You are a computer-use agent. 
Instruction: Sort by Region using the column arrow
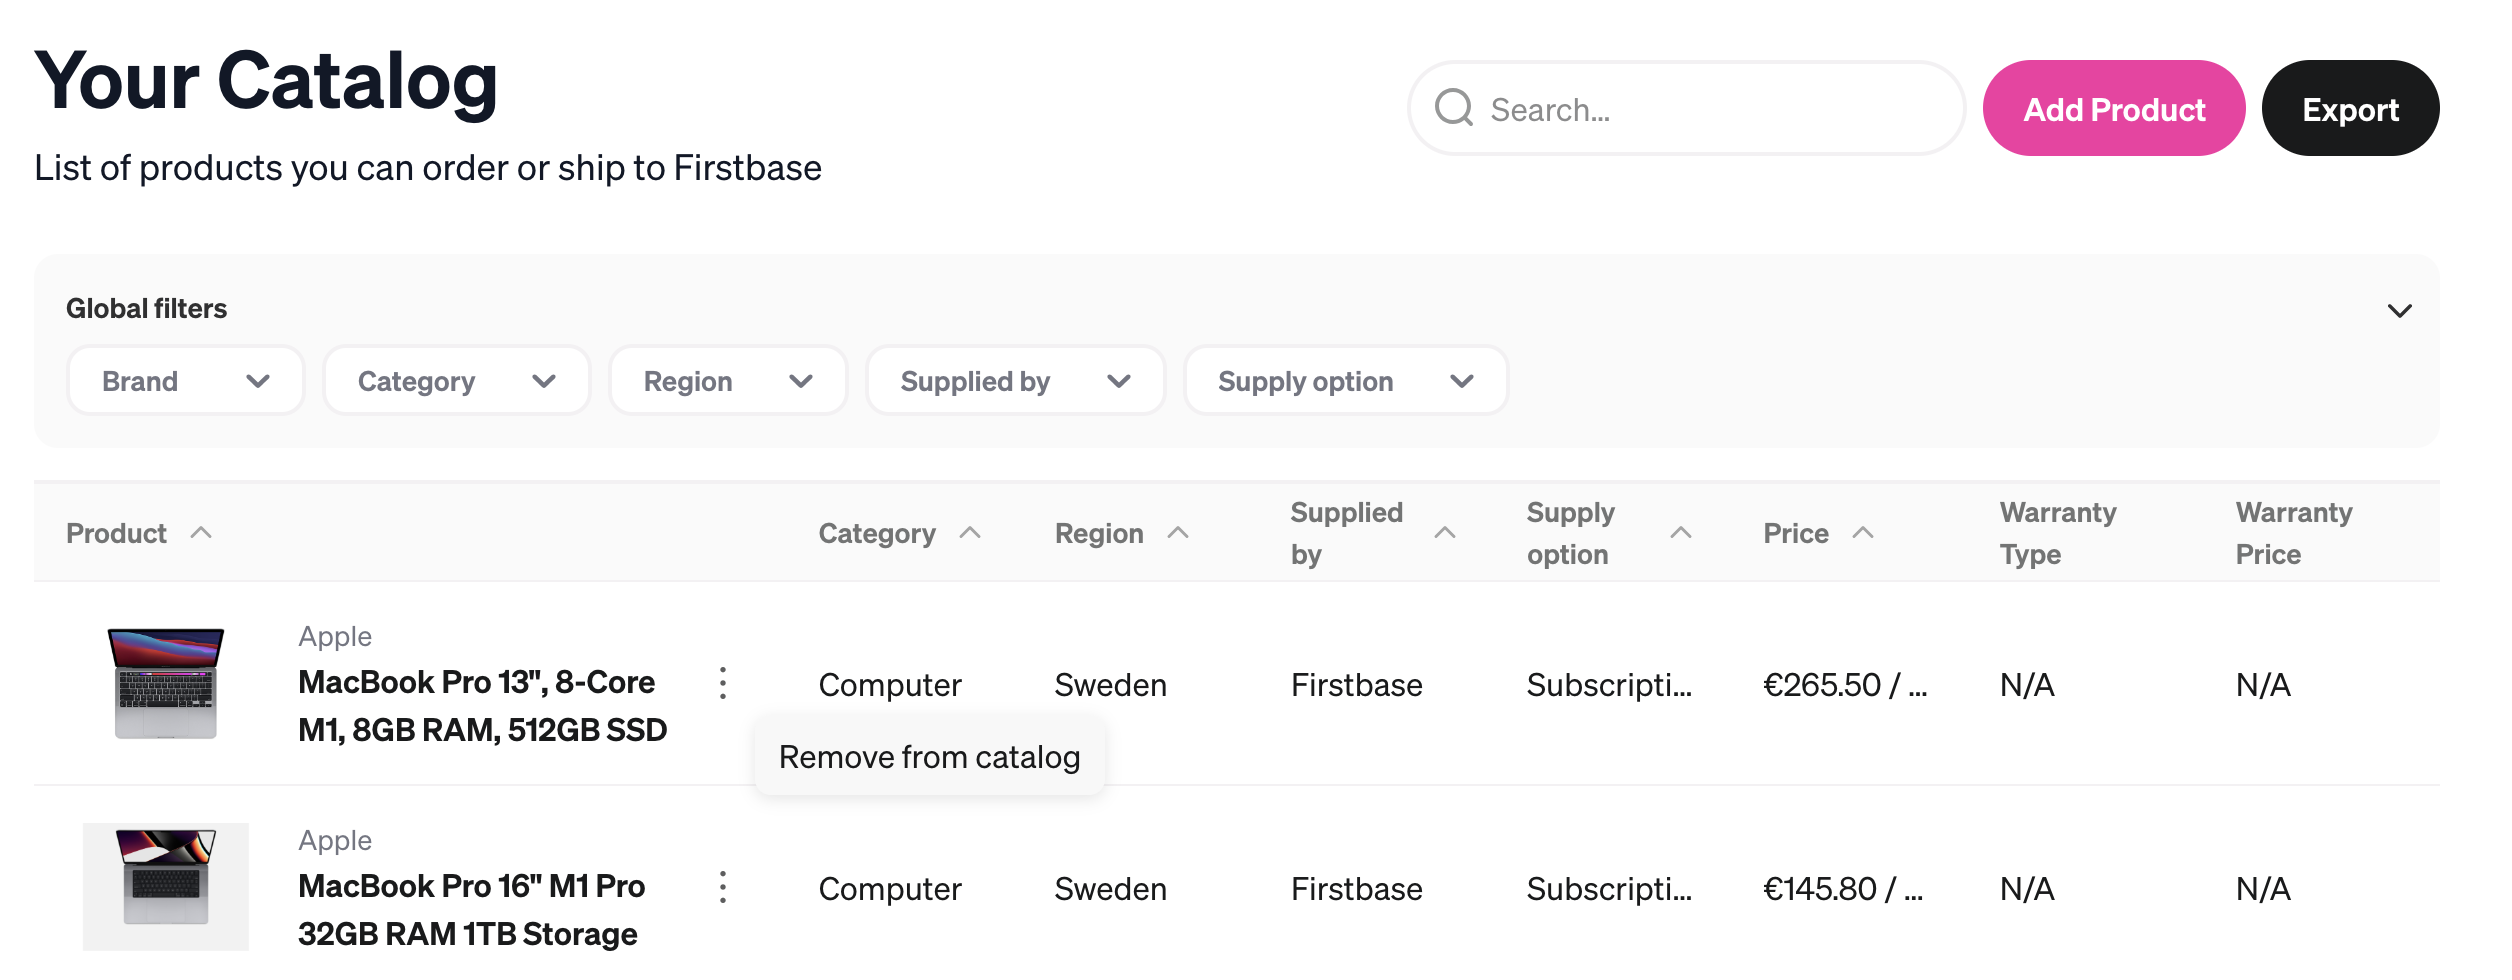click(x=1178, y=533)
